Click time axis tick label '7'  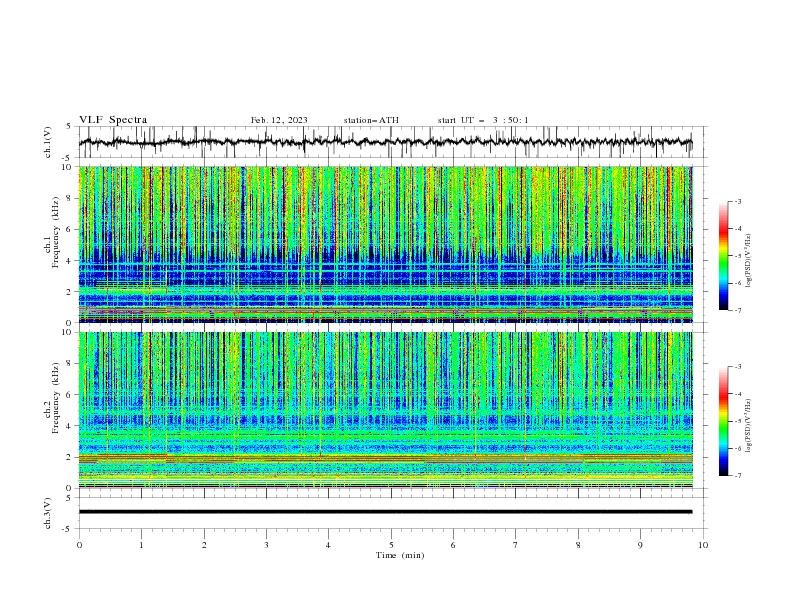click(516, 545)
